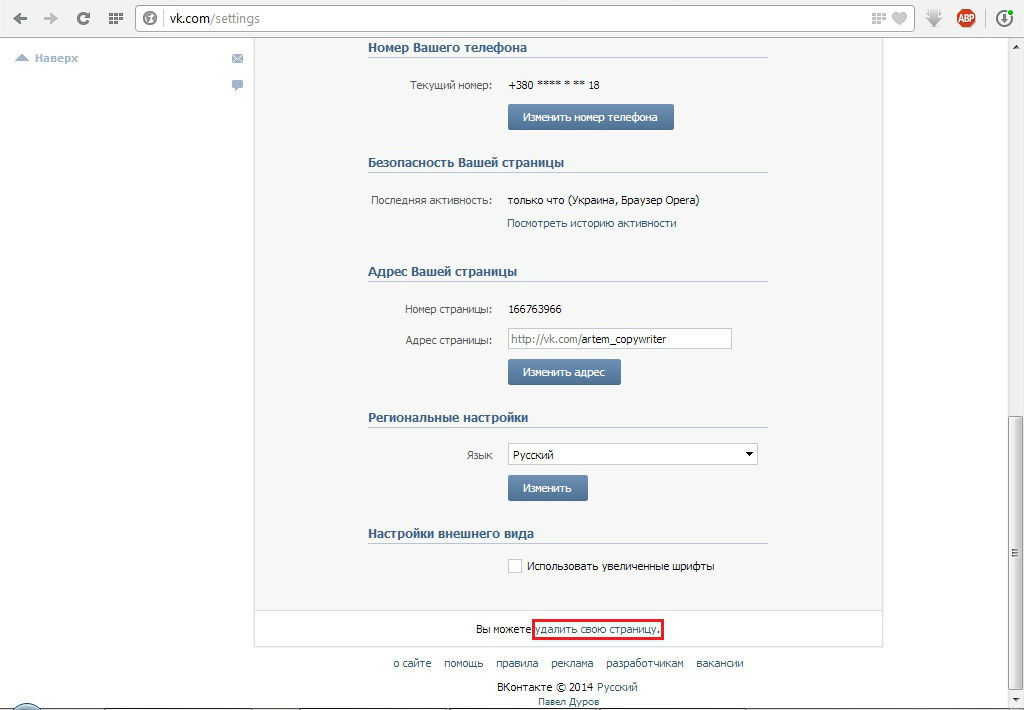This screenshot has height=710, width=1024.
Task: Click the site info globe icon in address bar
Action: (x=150, y=18)
